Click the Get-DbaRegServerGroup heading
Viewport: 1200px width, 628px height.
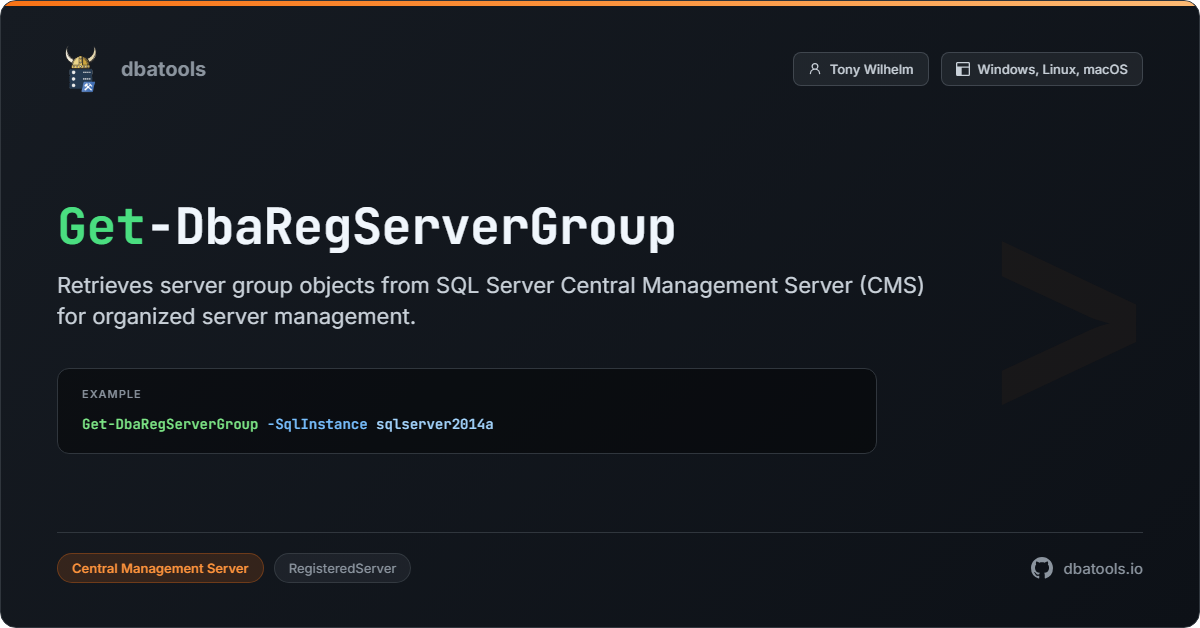point(367,227)
